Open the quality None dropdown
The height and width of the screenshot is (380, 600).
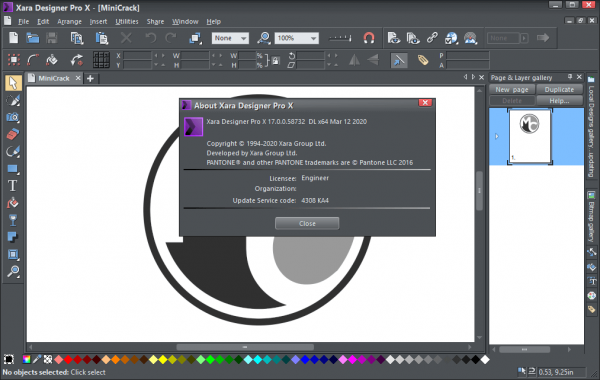tap(230, 38)
